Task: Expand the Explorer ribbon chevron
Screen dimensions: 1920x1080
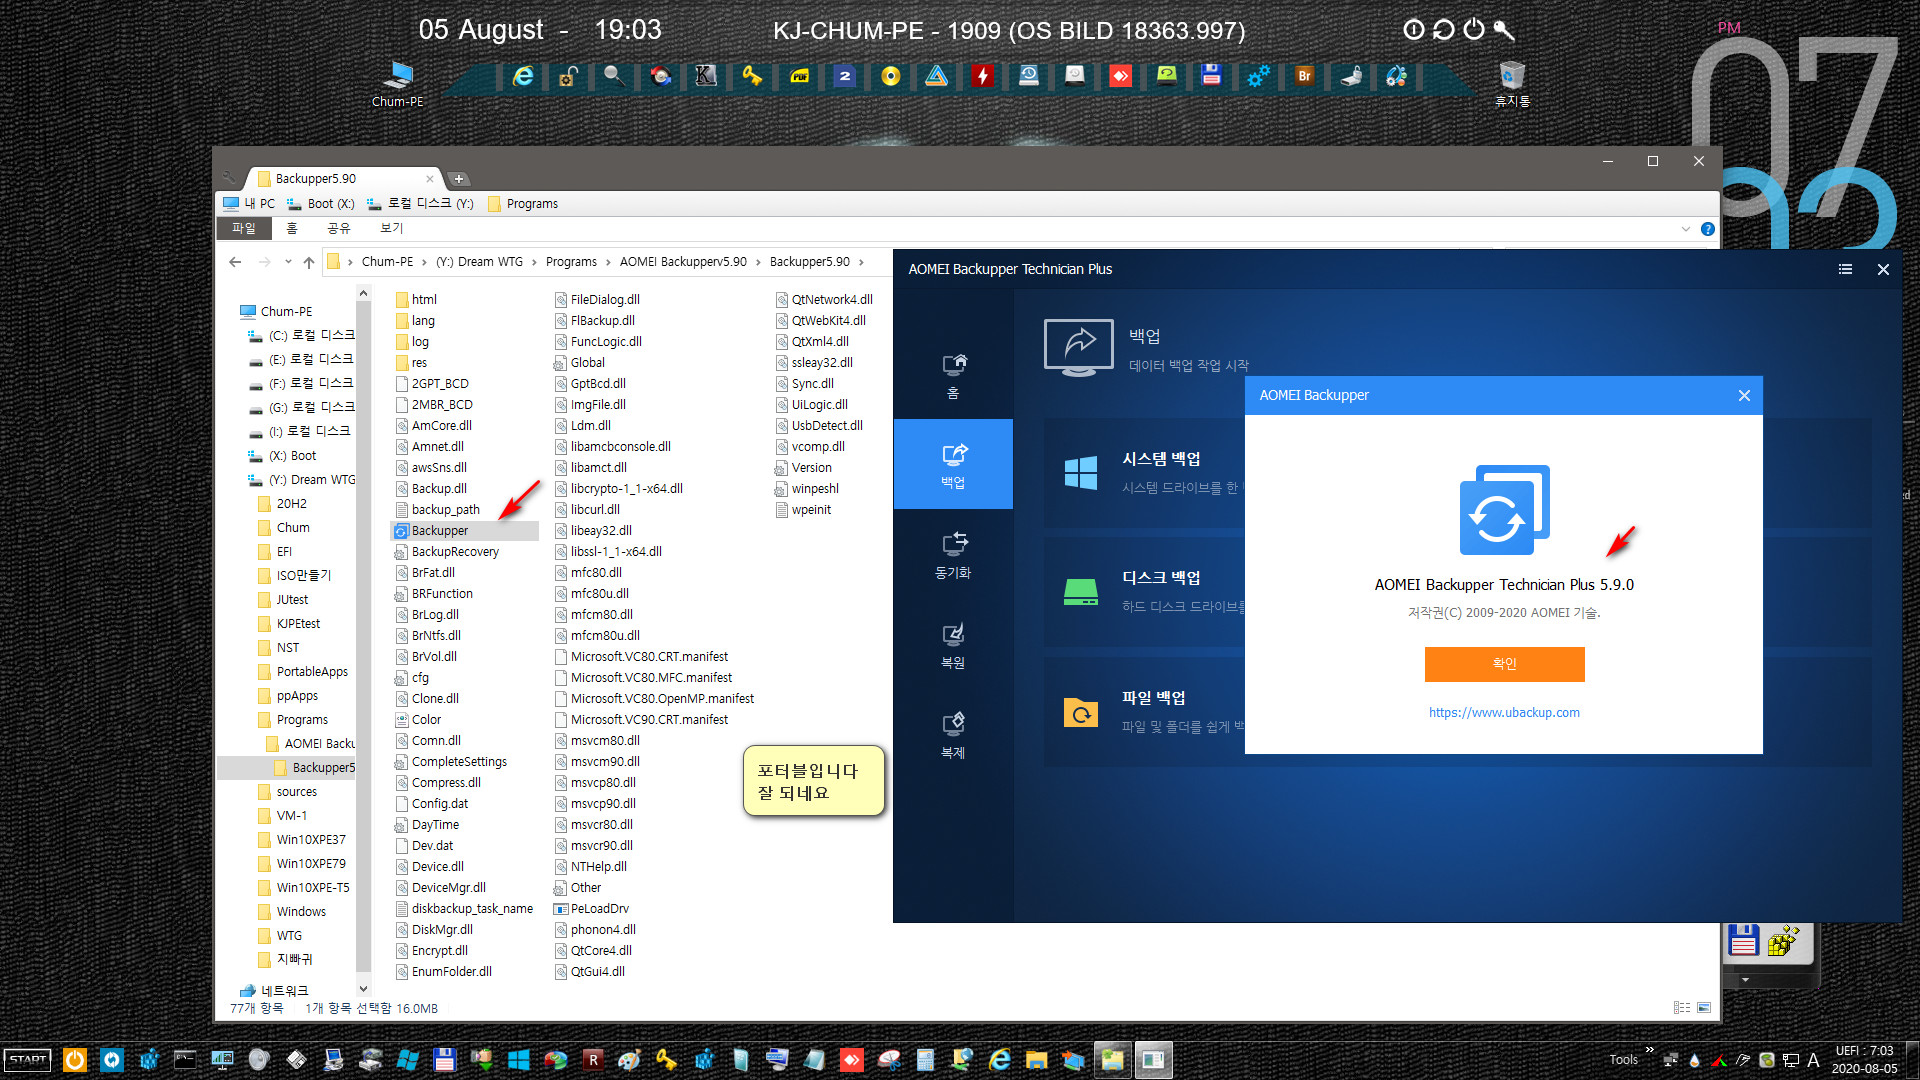Action: coord(1686,229)
